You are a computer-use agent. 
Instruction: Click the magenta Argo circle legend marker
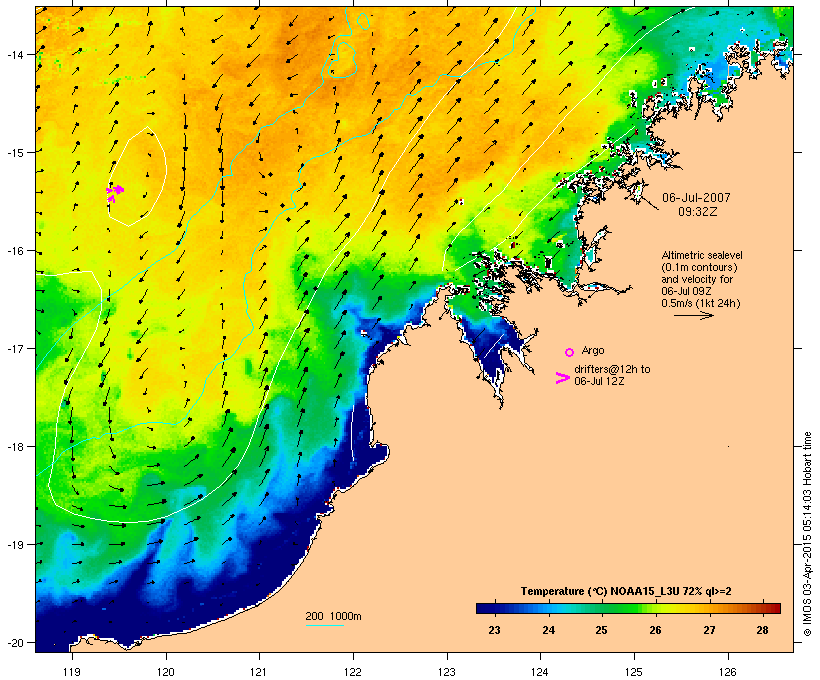pyautogui.click(x=570, y=352)
